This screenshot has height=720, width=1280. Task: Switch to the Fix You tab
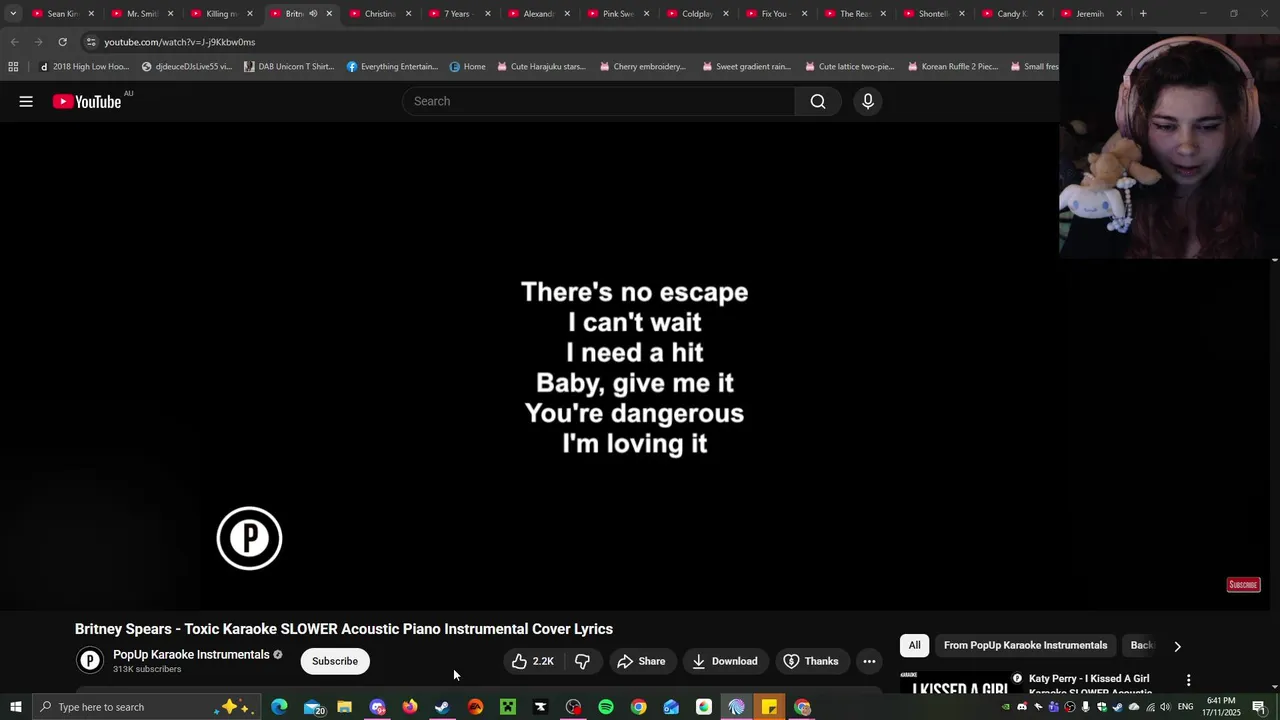(774, 14)
